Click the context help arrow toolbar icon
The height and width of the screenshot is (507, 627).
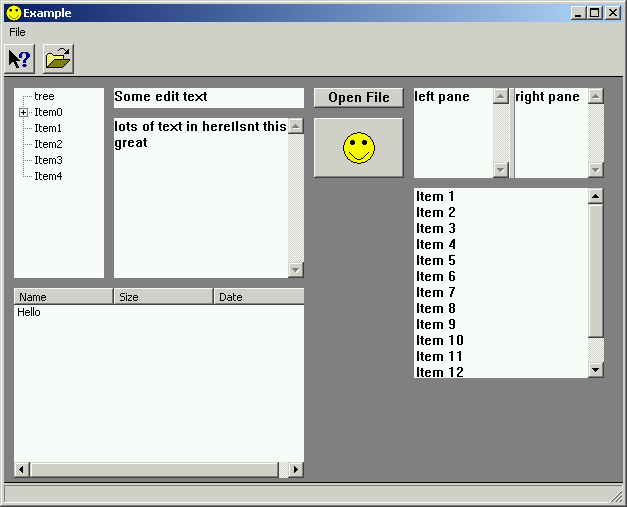pos(20,59)
